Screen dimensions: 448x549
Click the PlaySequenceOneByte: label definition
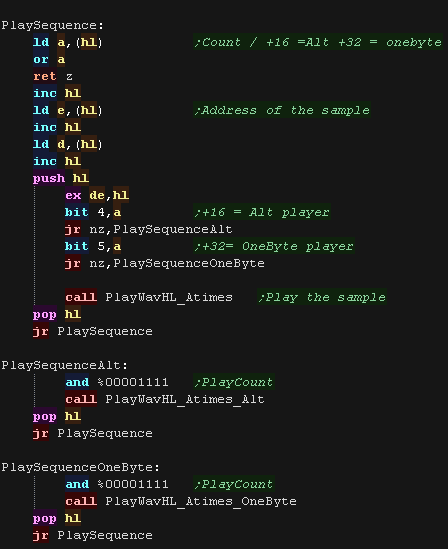pyautogui.click(x=80, y=467)
